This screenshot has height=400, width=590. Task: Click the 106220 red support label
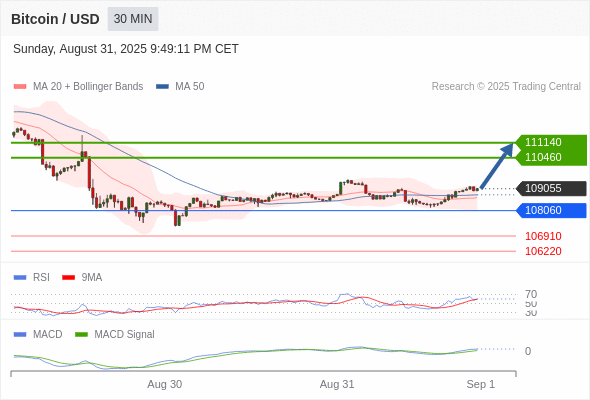(x=543, y=251)
